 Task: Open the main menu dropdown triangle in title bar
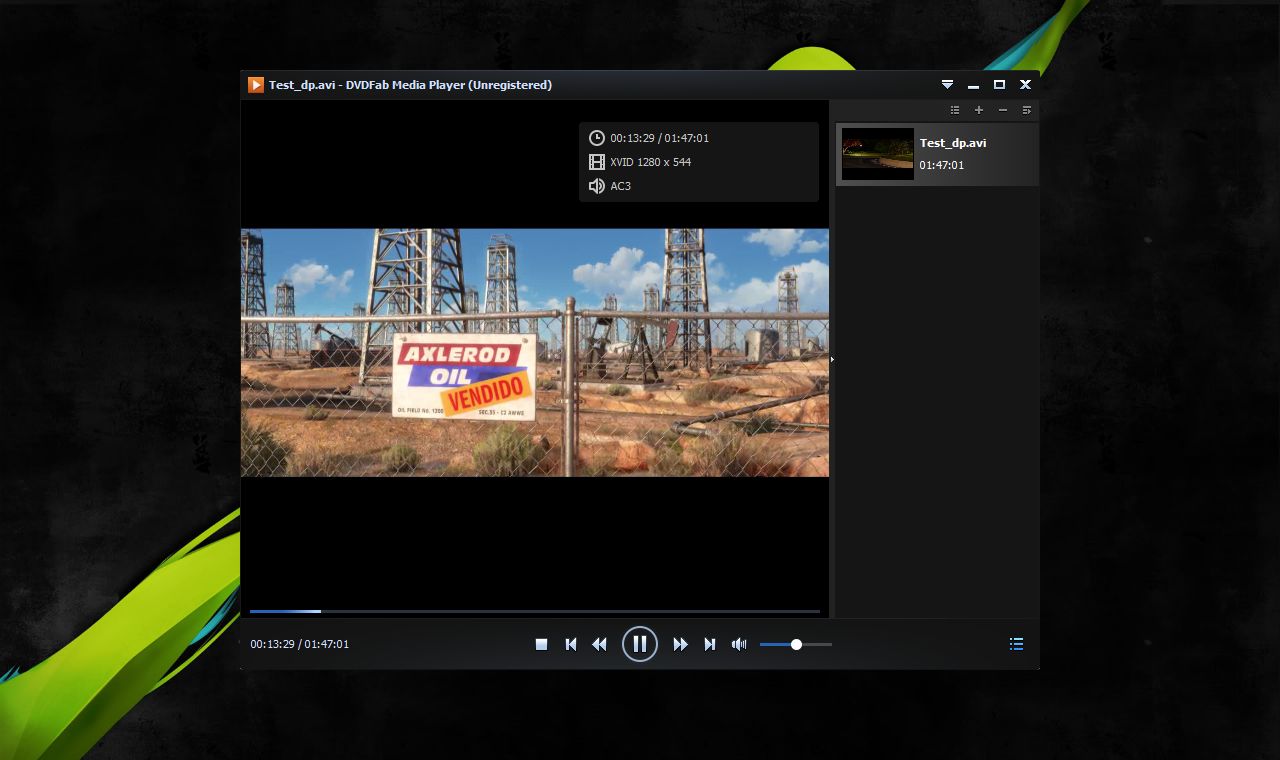(947, 85)
